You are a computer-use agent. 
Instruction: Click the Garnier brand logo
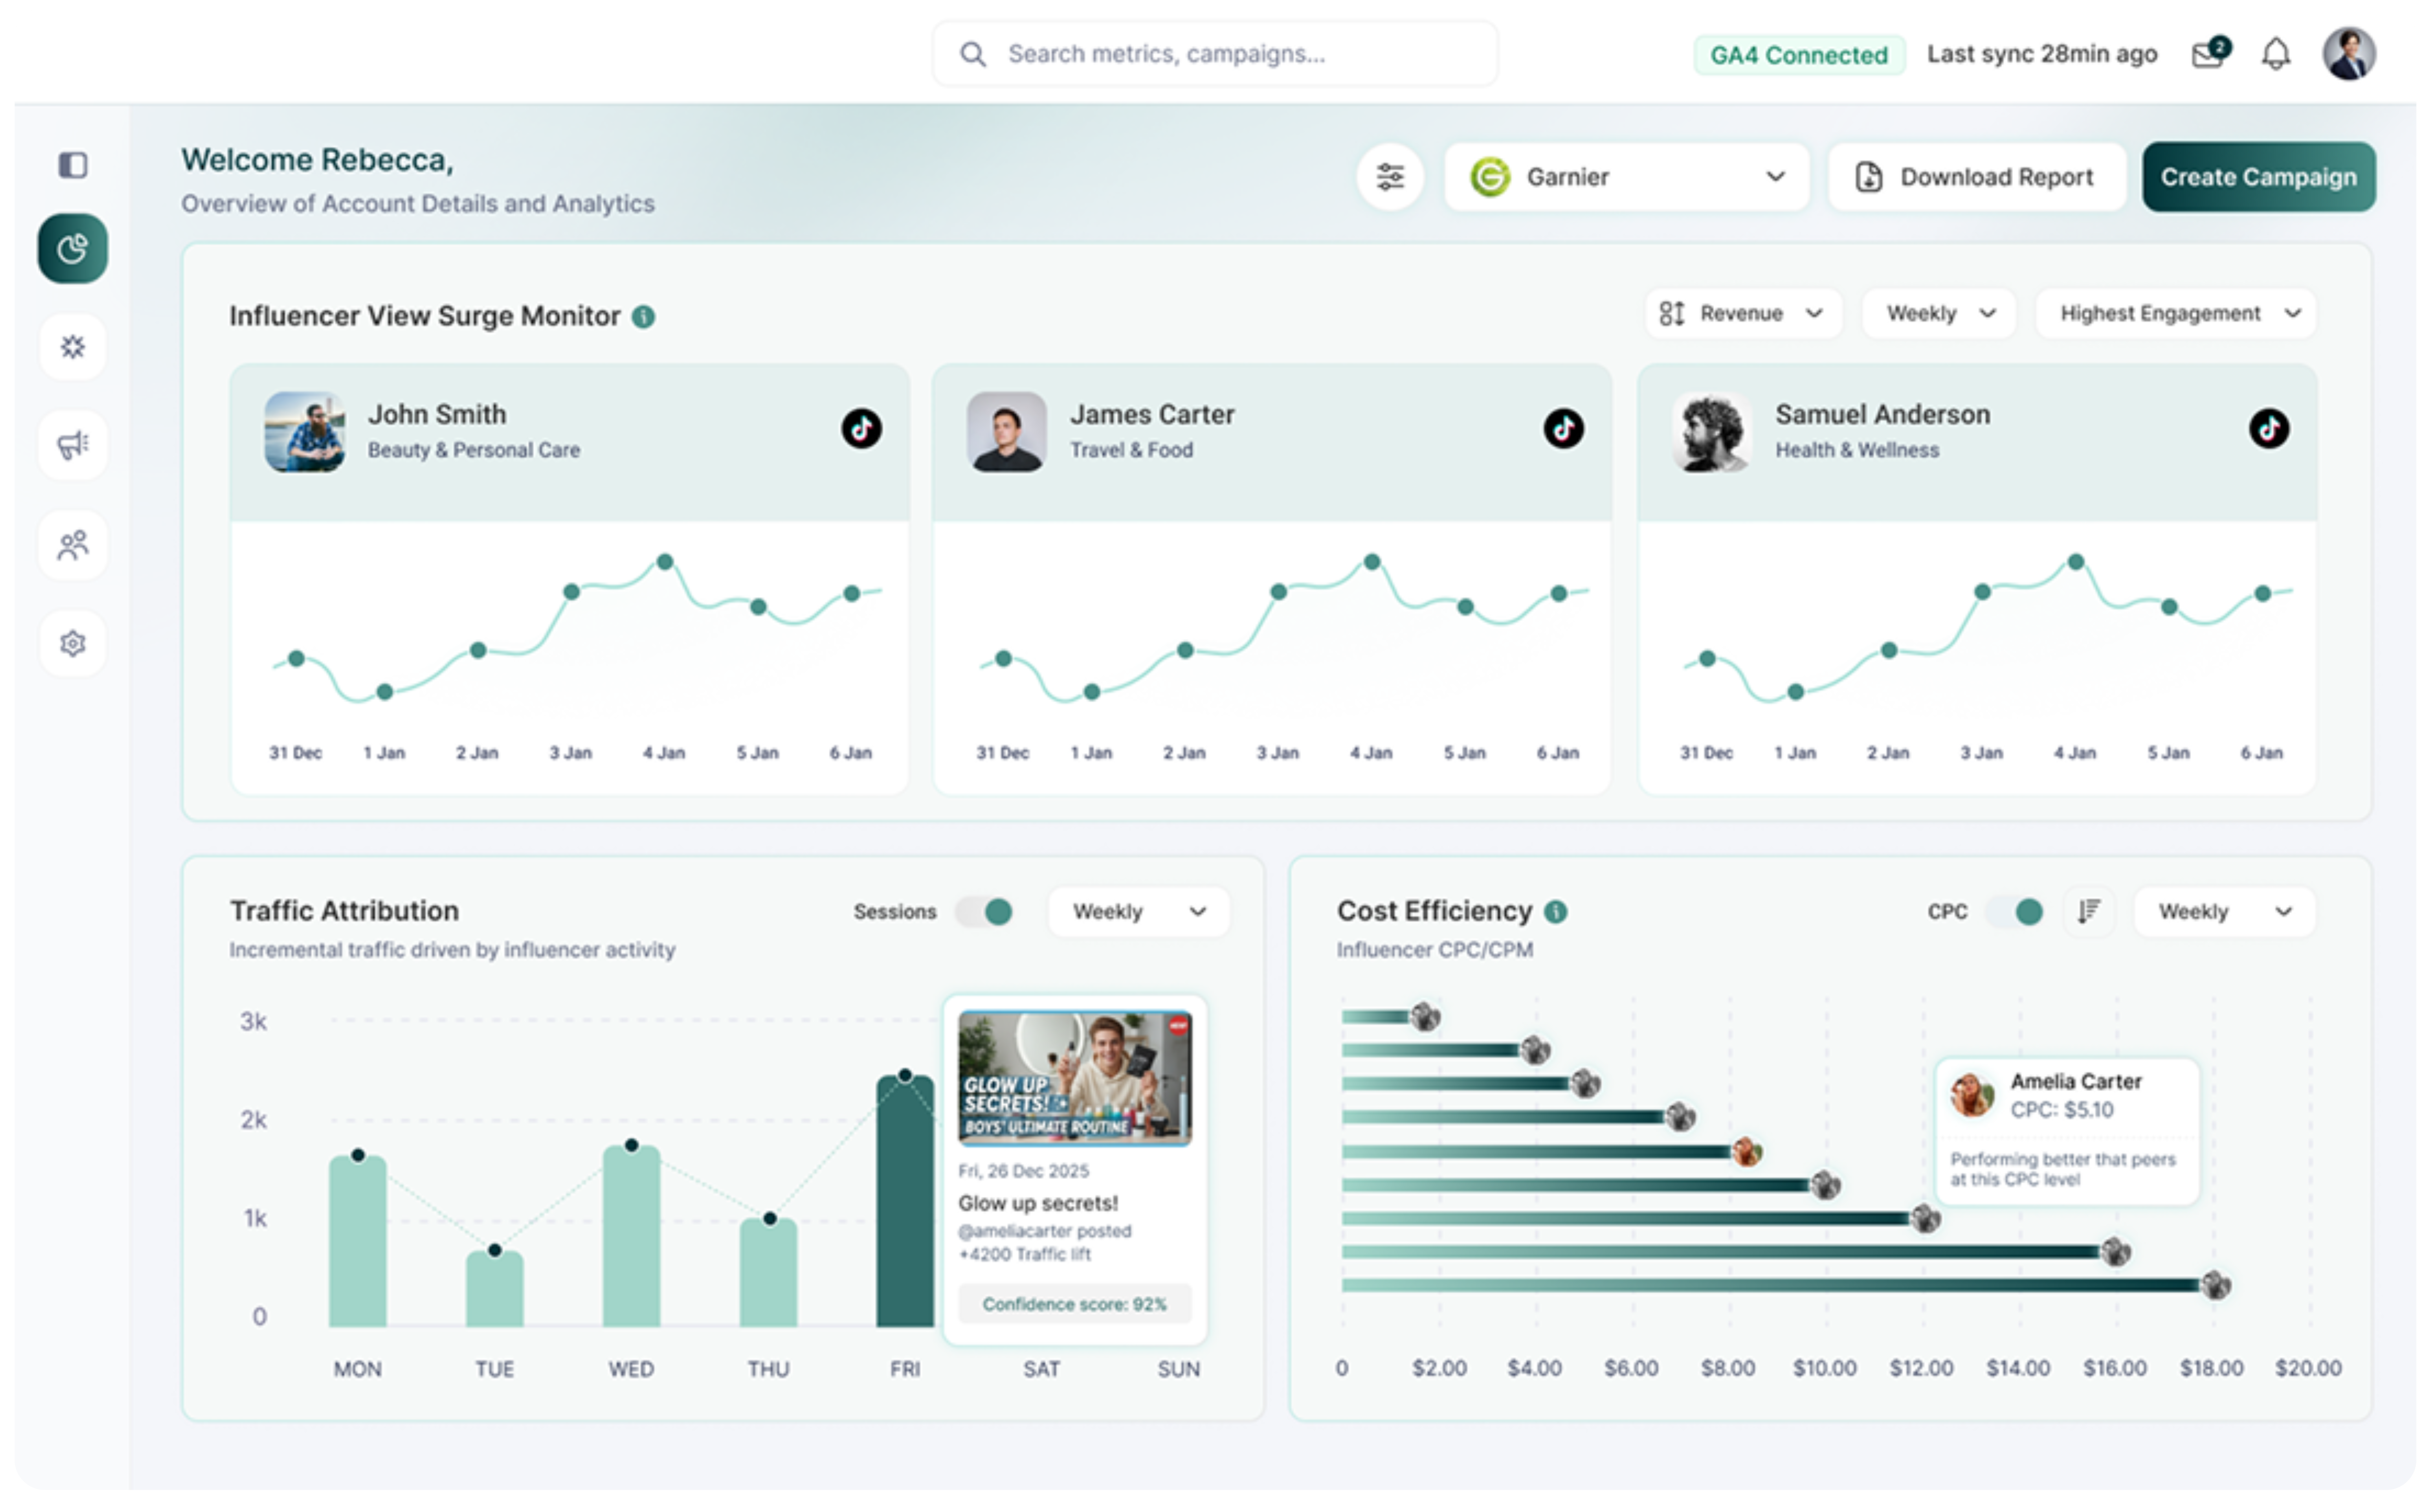click(x=1490, y=177)
